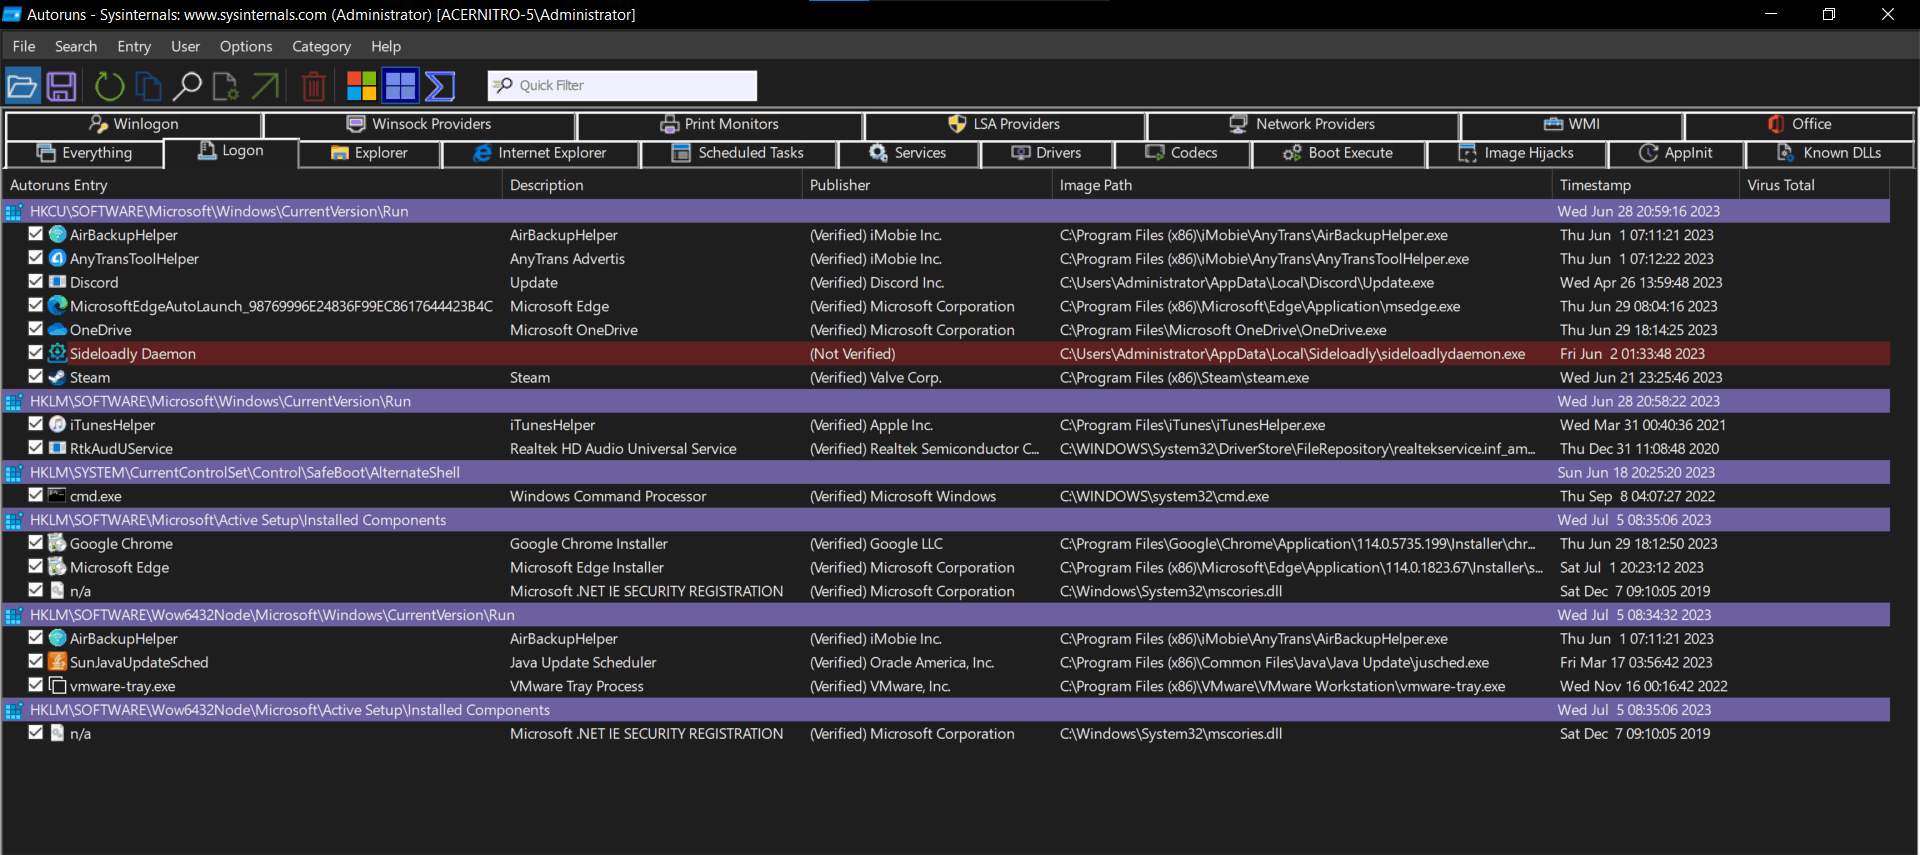Click the Save toolbar icon
Image resolution: width=1920 pixels, height=855 pixels.
click(x=62, y=86)
